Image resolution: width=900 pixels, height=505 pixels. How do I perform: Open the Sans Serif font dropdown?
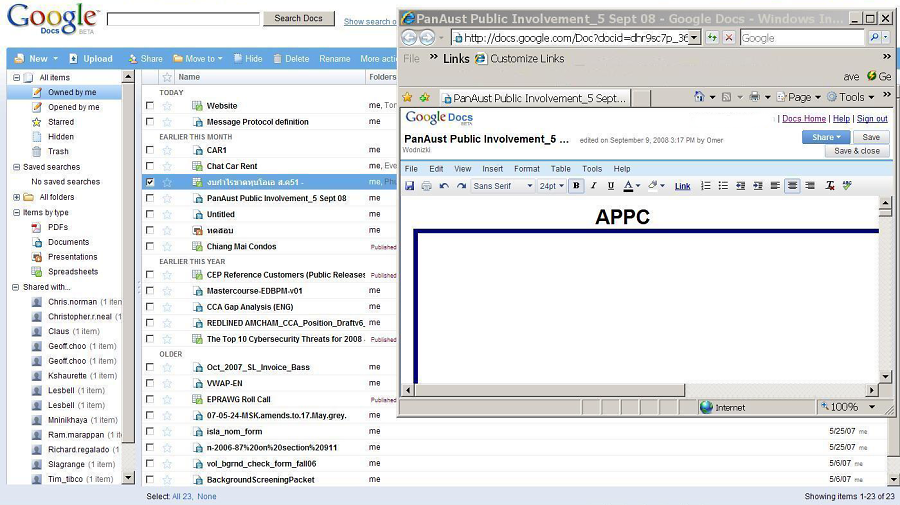(x=503, y=186)
